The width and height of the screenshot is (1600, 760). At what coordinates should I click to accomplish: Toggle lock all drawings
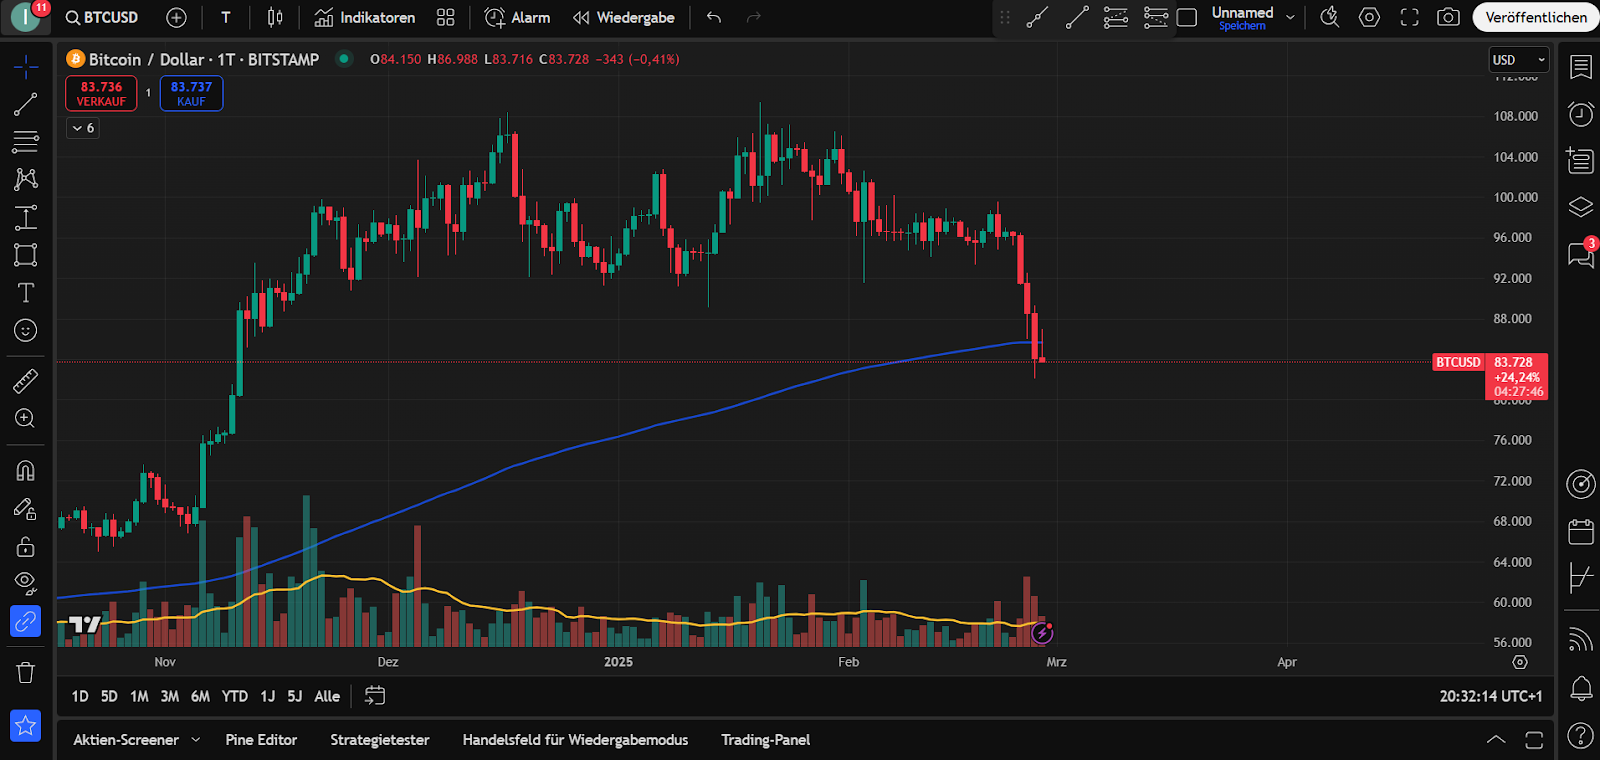pyautogui.click(x=26, y=546)
